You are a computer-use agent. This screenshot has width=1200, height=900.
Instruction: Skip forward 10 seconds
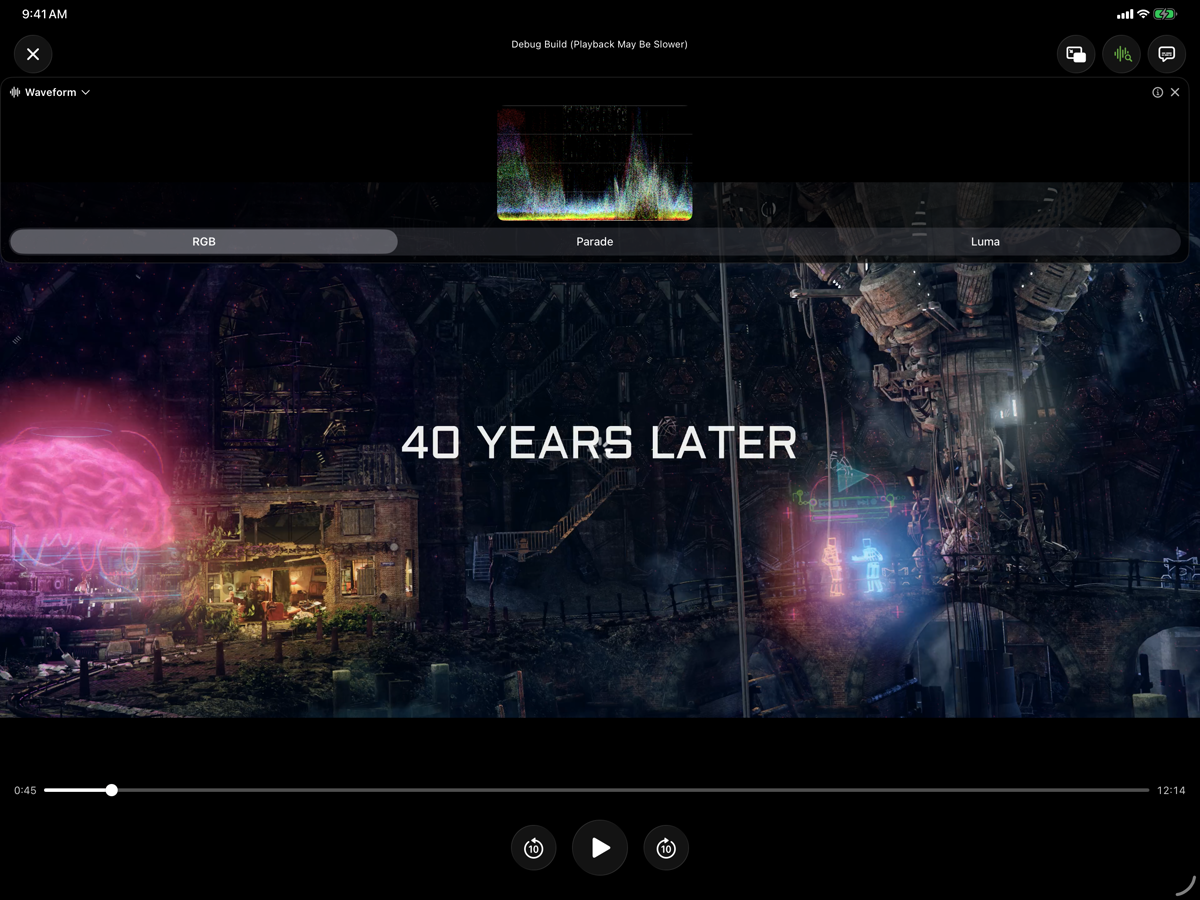click(666, 848)
